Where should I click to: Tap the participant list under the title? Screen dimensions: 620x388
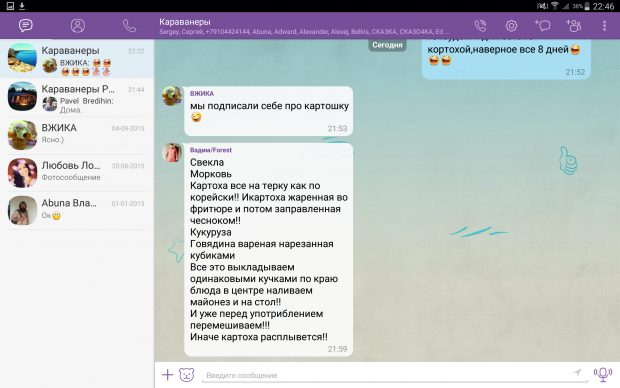pyautogui.click(x=304, y=32)
